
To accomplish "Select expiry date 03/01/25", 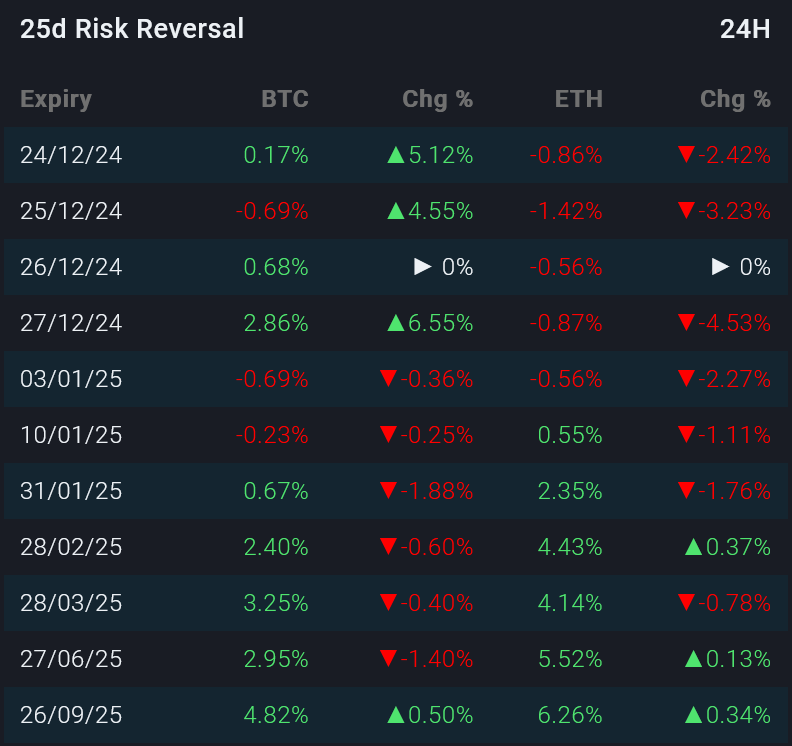I will click(71, 379).
